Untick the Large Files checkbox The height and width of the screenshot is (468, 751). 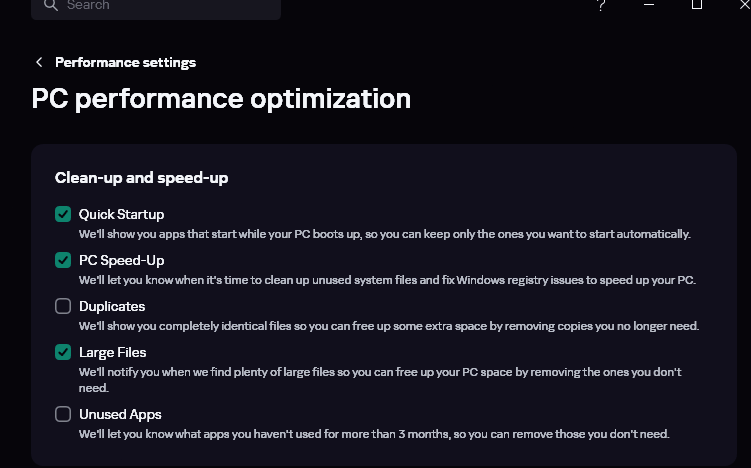tap(63, 352)
